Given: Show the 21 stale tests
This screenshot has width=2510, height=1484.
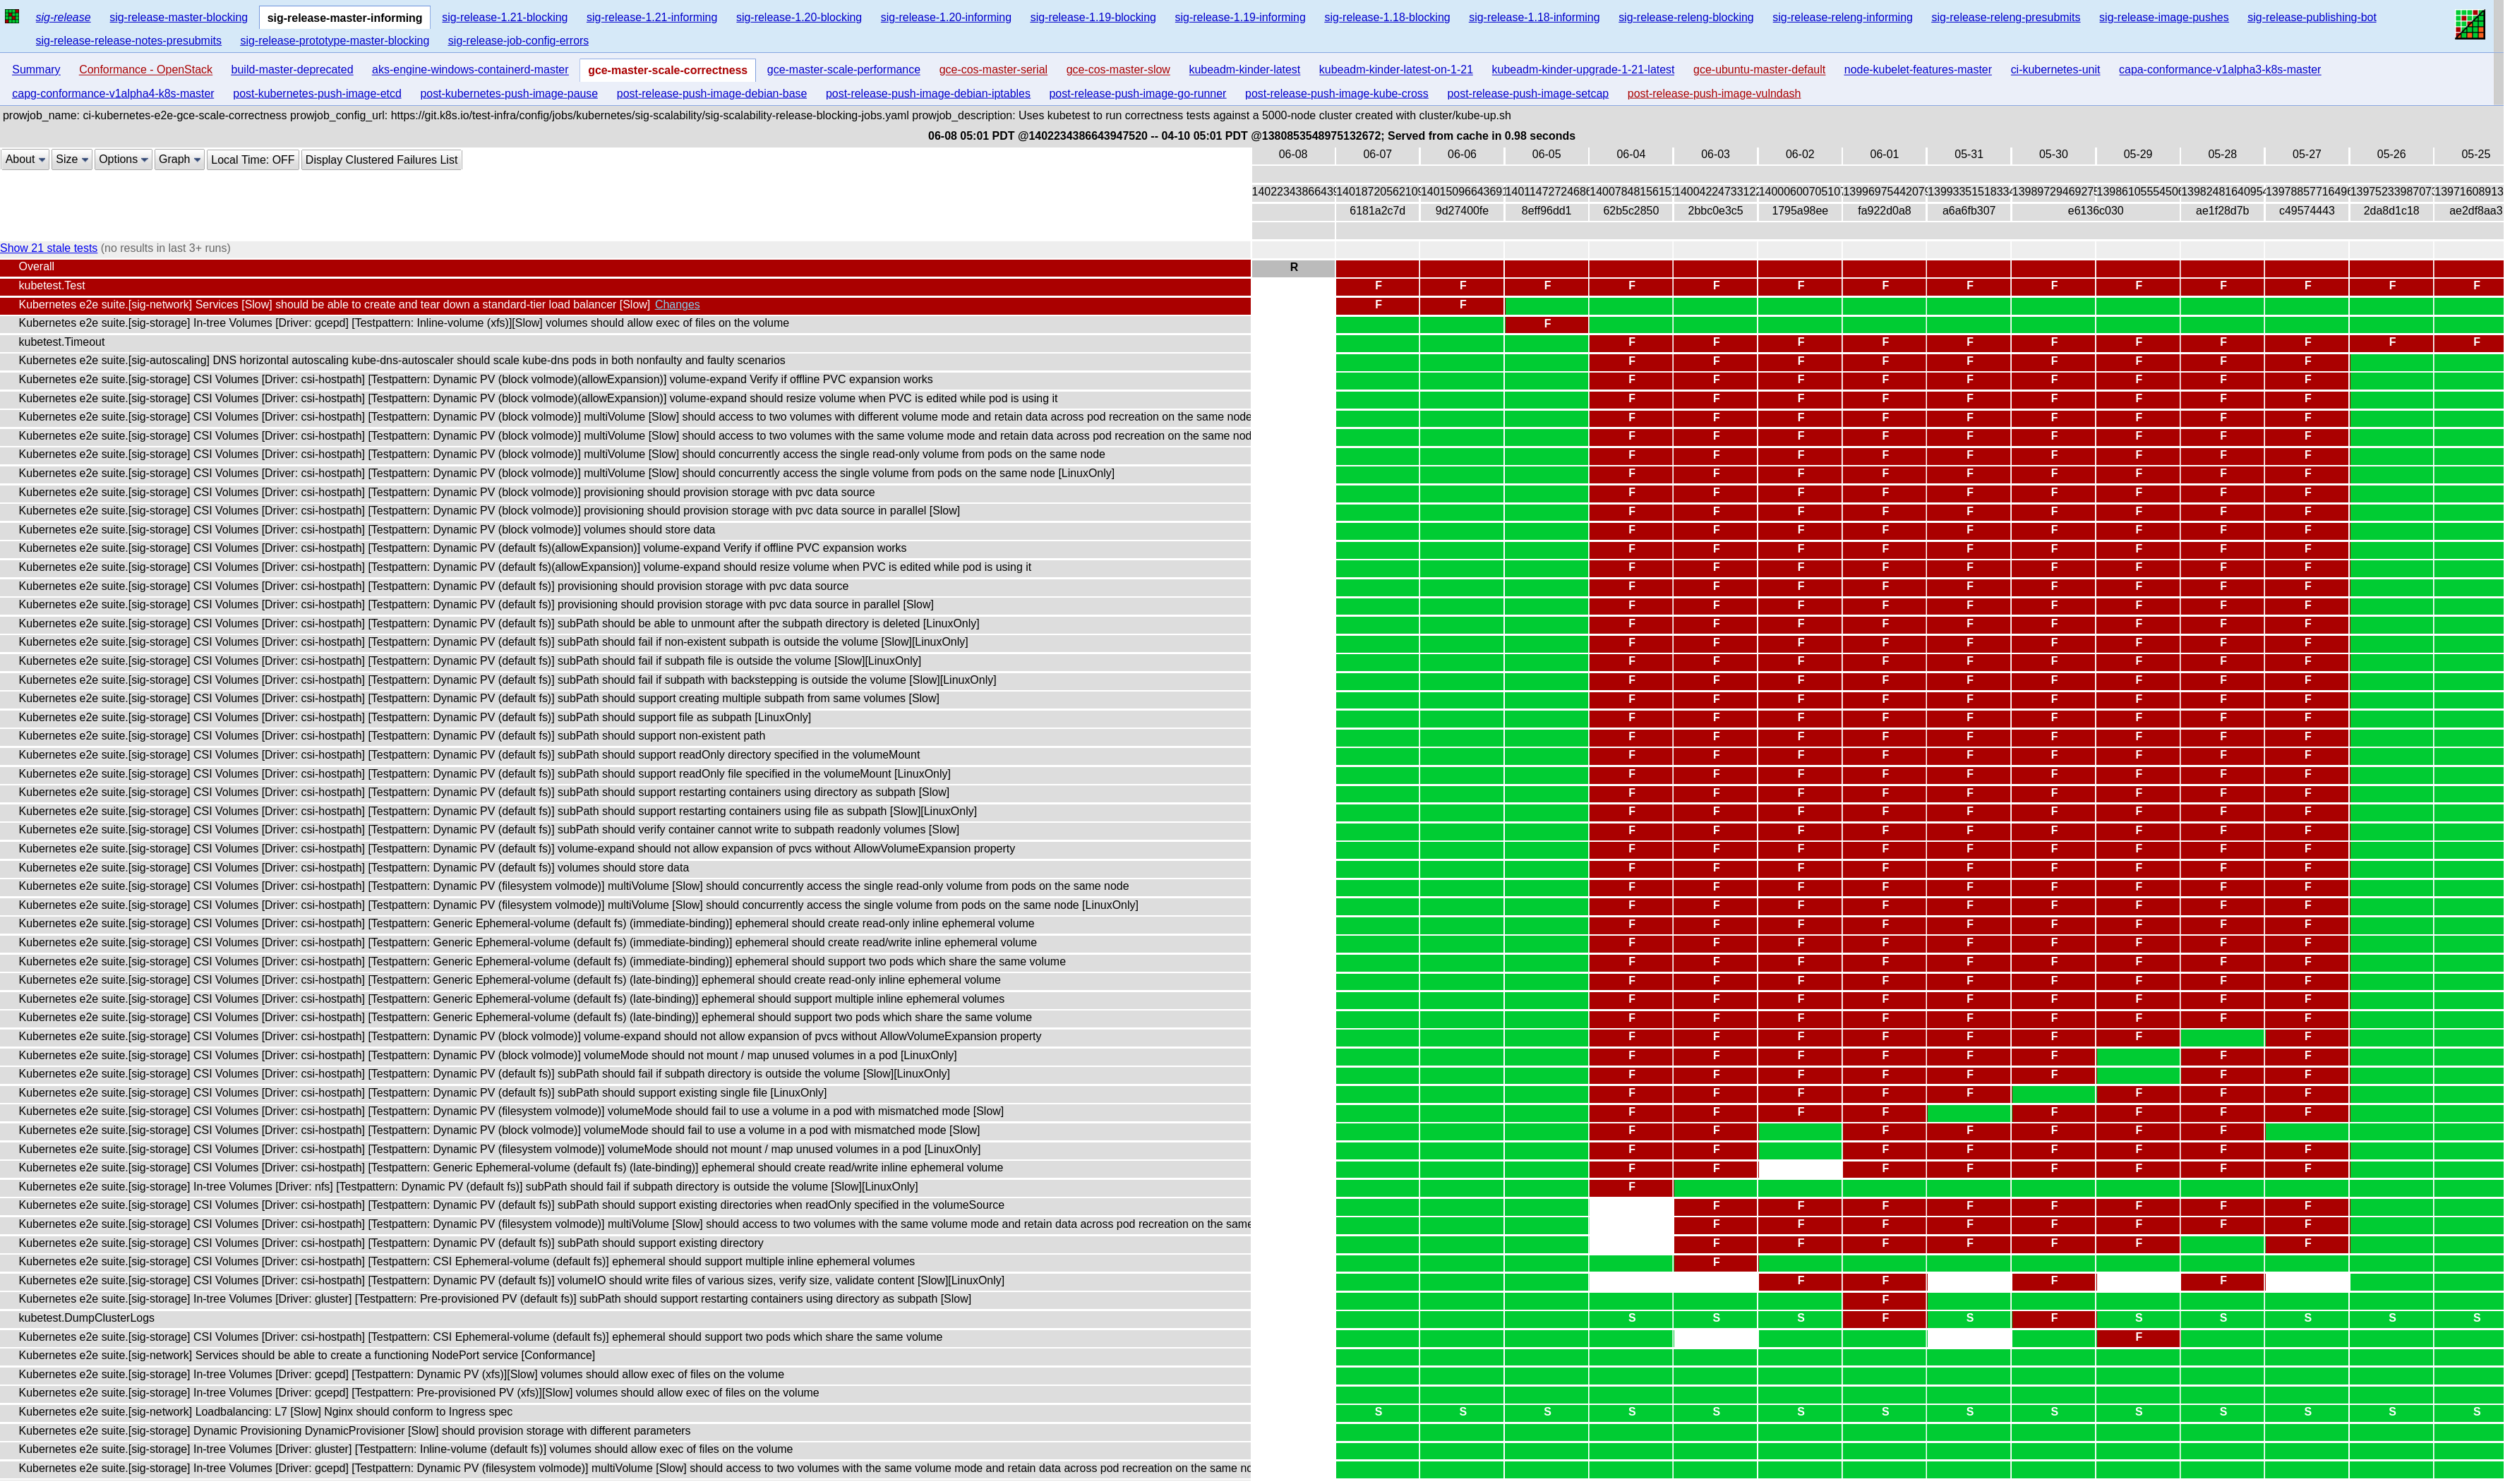Looking at the screenshot, I should (x=49, y=248).
